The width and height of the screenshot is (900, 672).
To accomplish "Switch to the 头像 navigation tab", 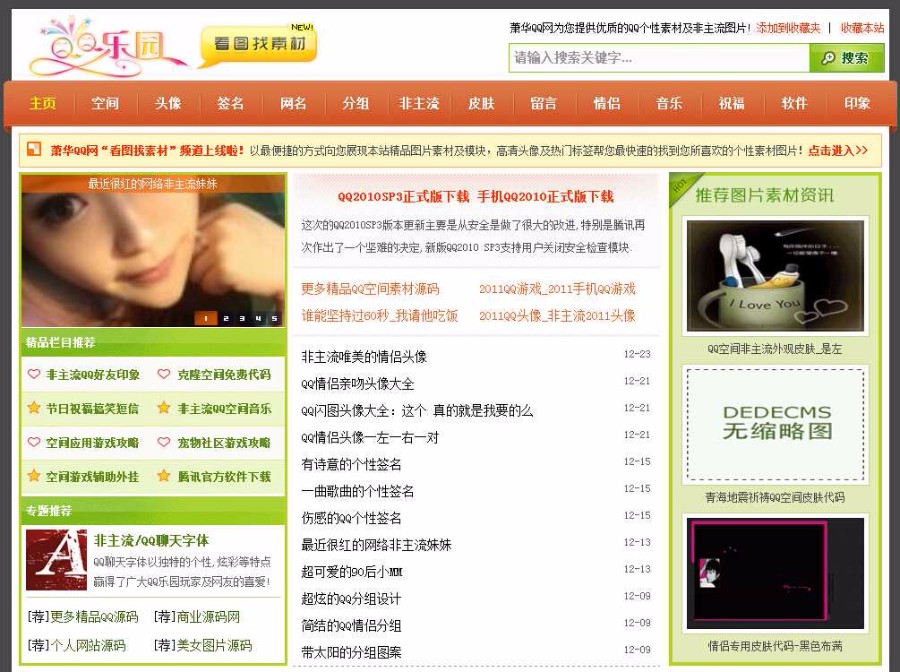I will point(166,103).
